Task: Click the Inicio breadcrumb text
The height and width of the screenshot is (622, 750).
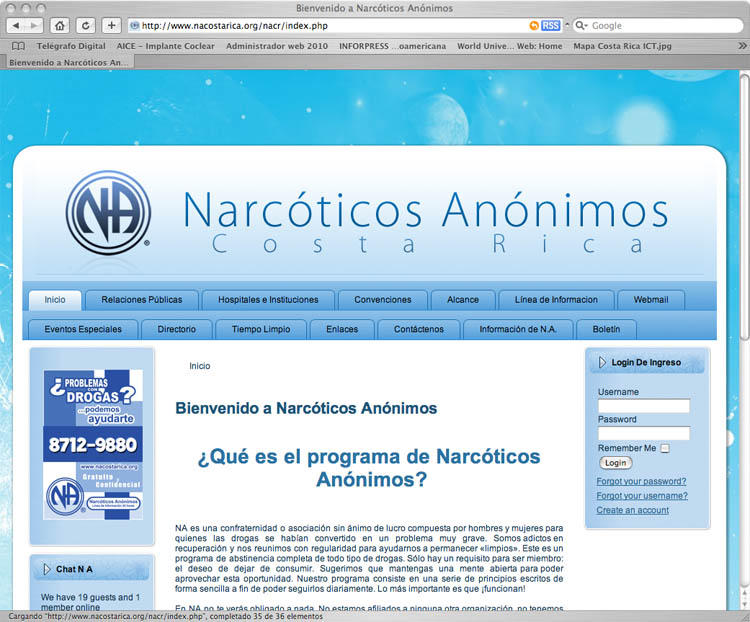Action: pyautogui.click(x=199, y=366)
